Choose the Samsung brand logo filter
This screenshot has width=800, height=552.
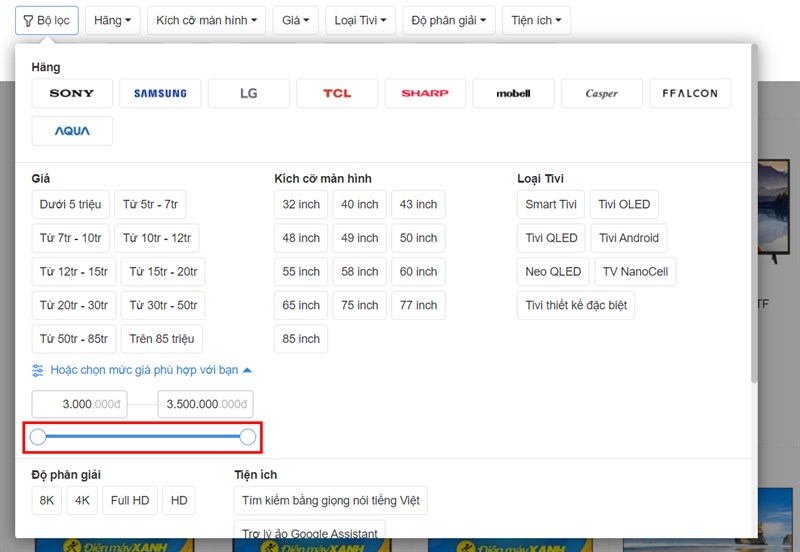tap(160, 94)
